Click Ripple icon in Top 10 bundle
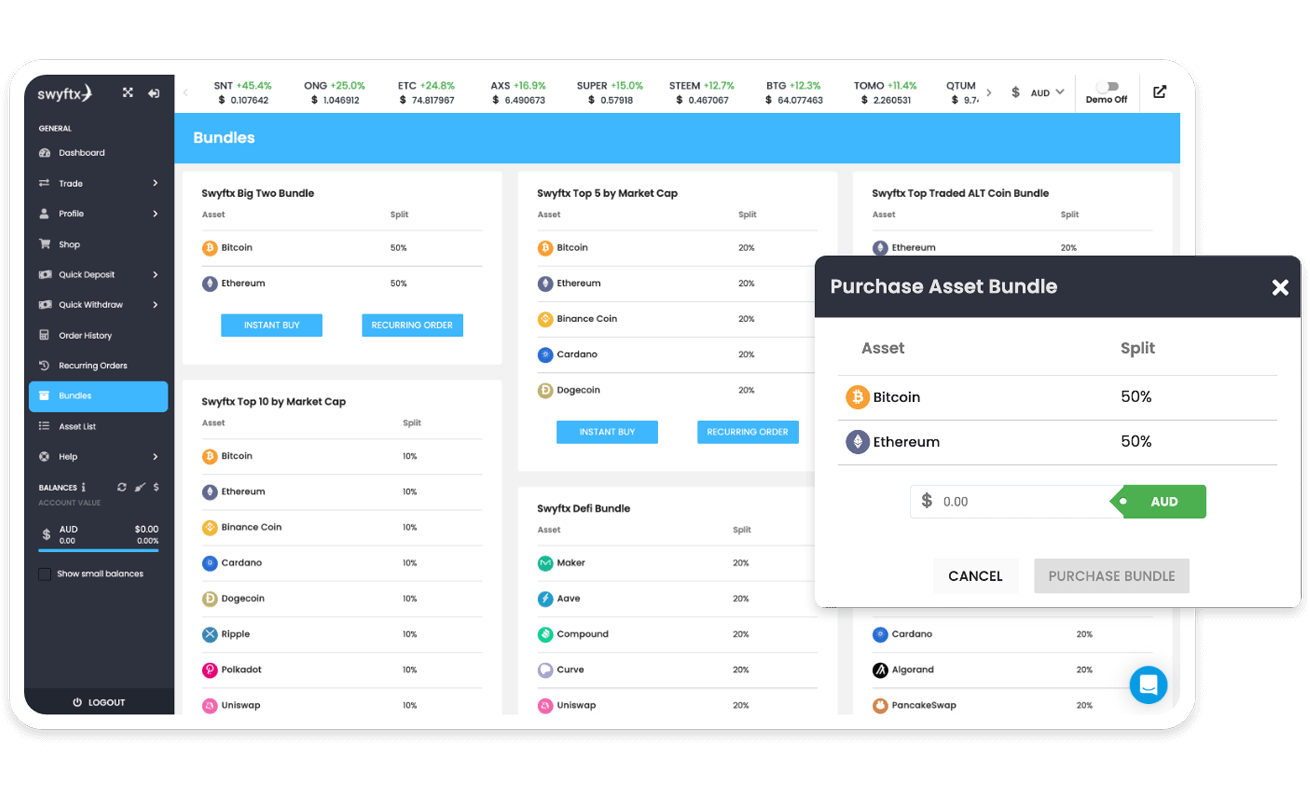This screenshot has height=800, width=1310. 210,635
